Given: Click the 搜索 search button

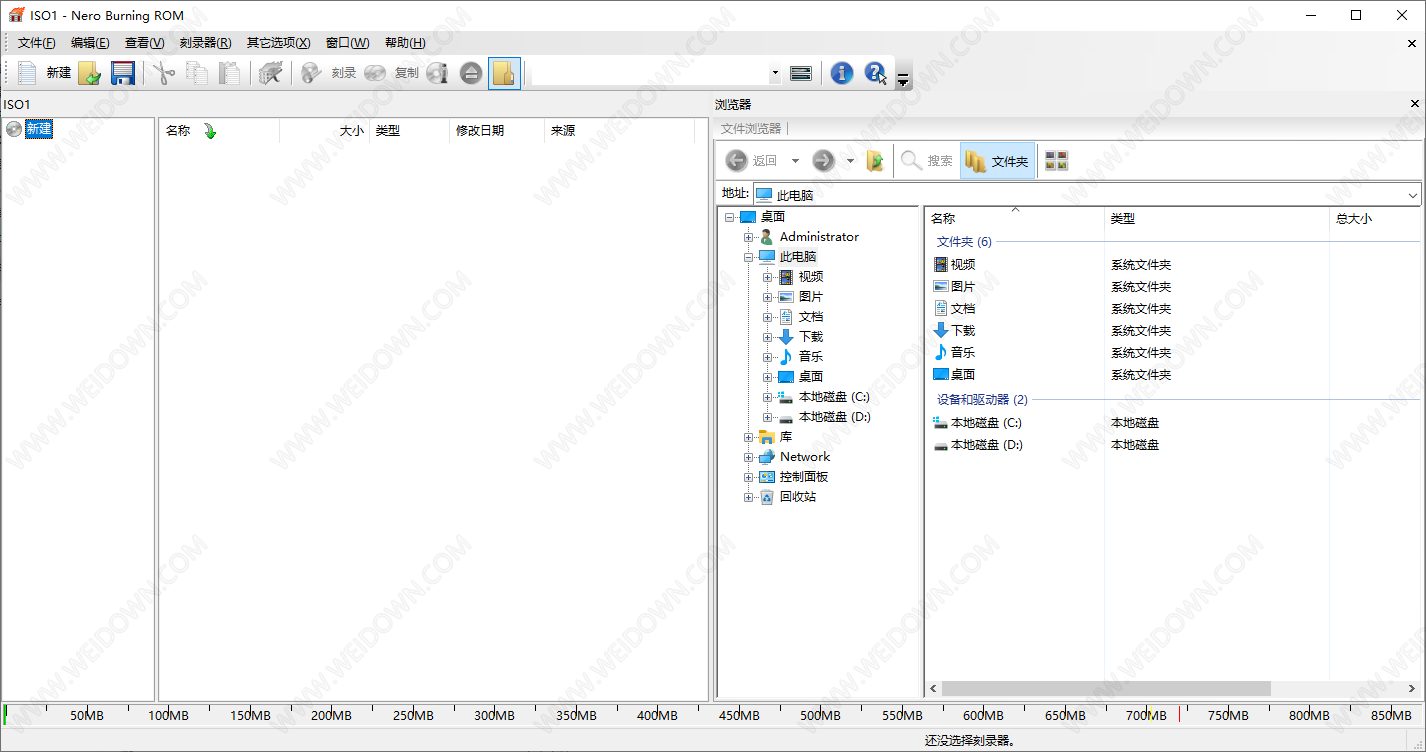Looking at the screenshot, I should [927, 160].
